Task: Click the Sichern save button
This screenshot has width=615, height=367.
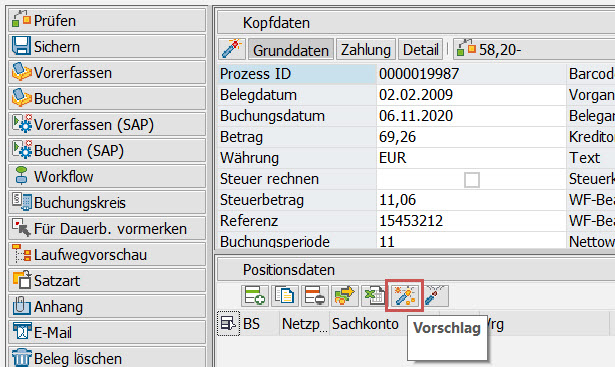Action: coord(107,46)
